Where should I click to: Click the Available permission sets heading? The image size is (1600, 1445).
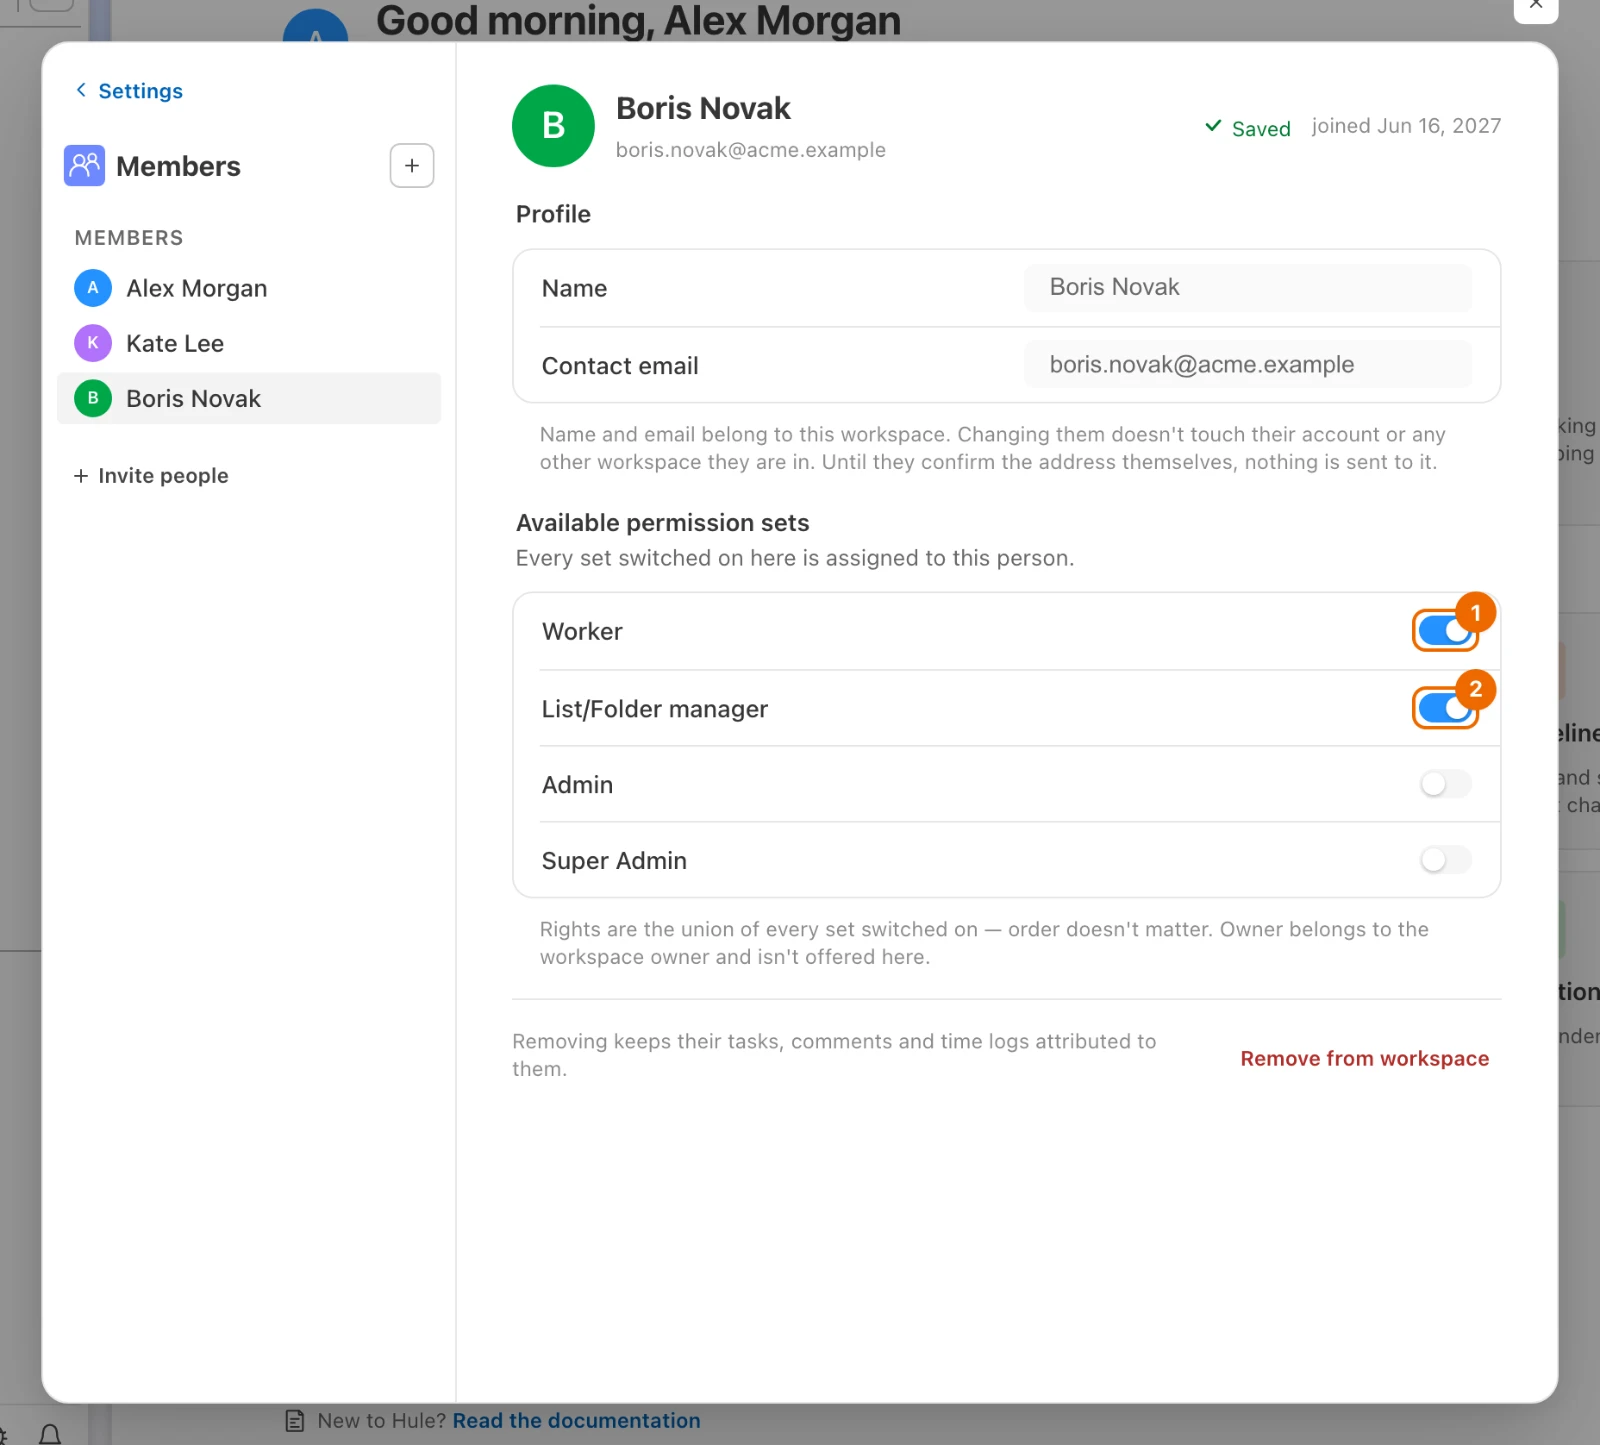coord(662,523)
